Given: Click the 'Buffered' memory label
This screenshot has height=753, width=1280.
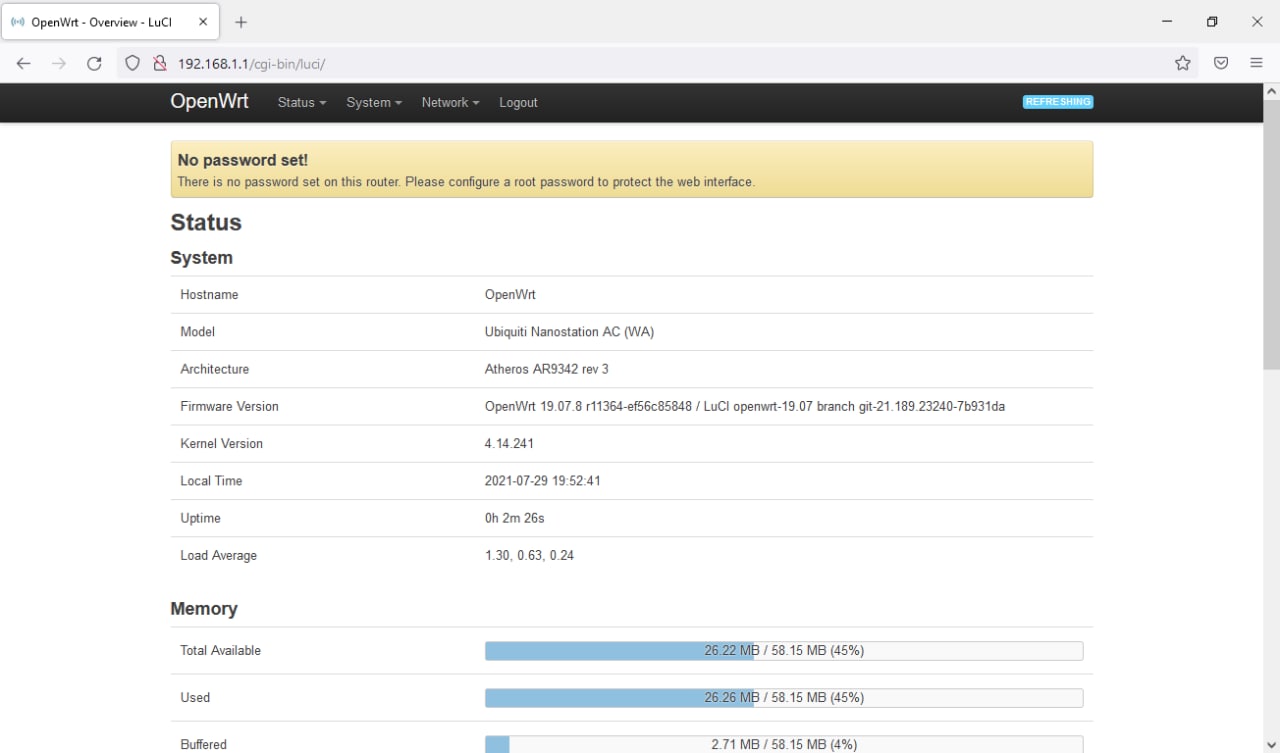Looking at the screenshot, I should 203,745.
